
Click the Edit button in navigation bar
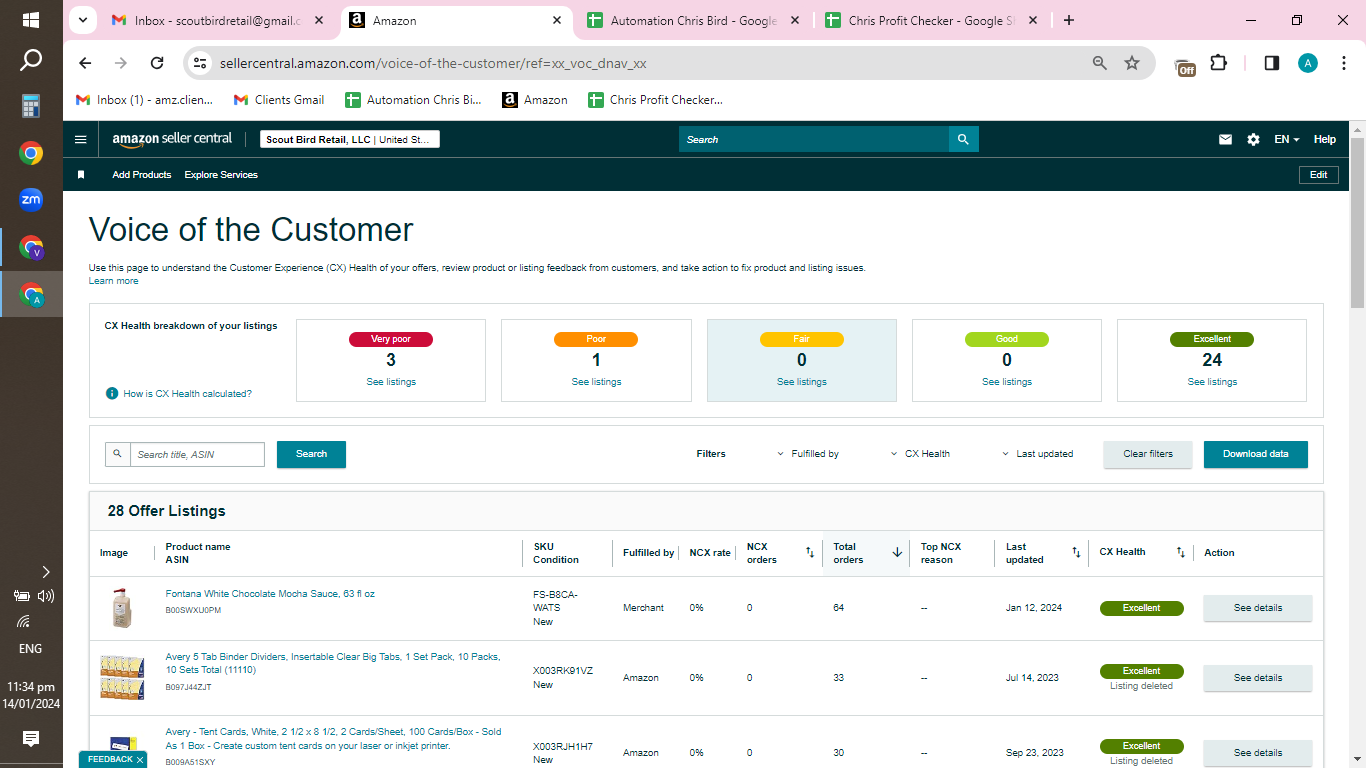pos(1319,175)
